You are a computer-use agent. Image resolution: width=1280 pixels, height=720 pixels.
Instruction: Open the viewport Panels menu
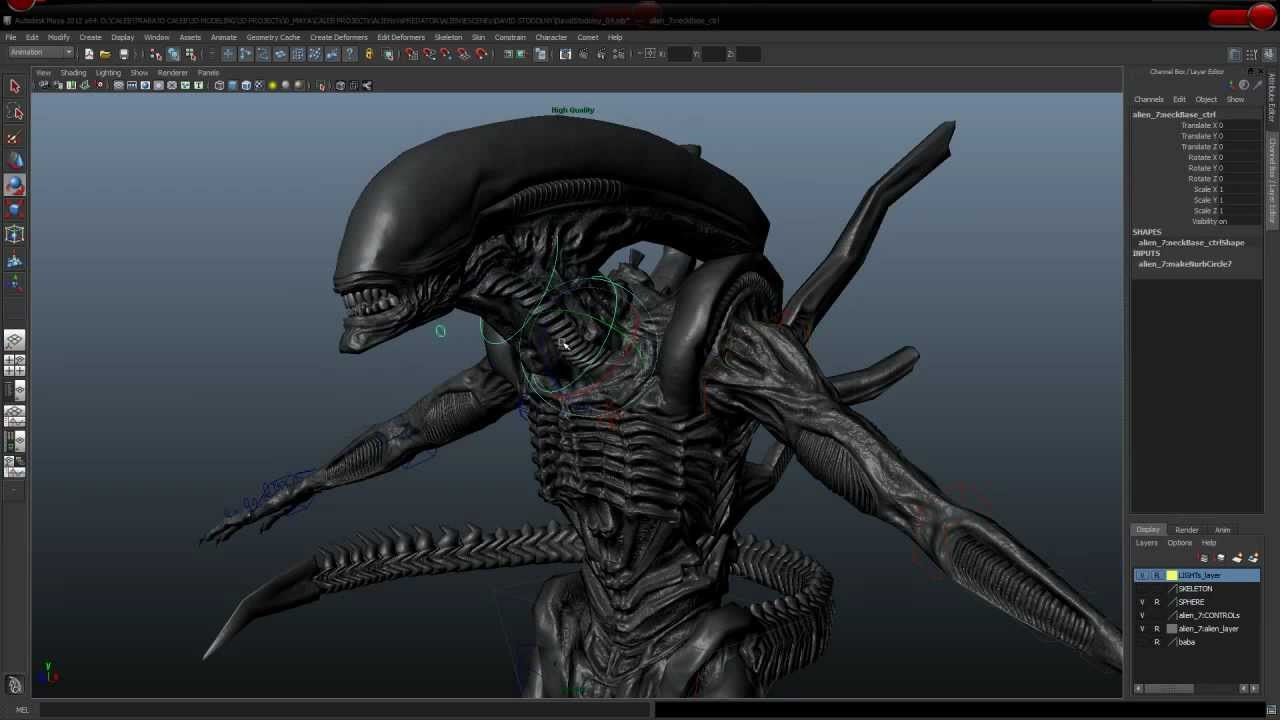click(208, 73)
